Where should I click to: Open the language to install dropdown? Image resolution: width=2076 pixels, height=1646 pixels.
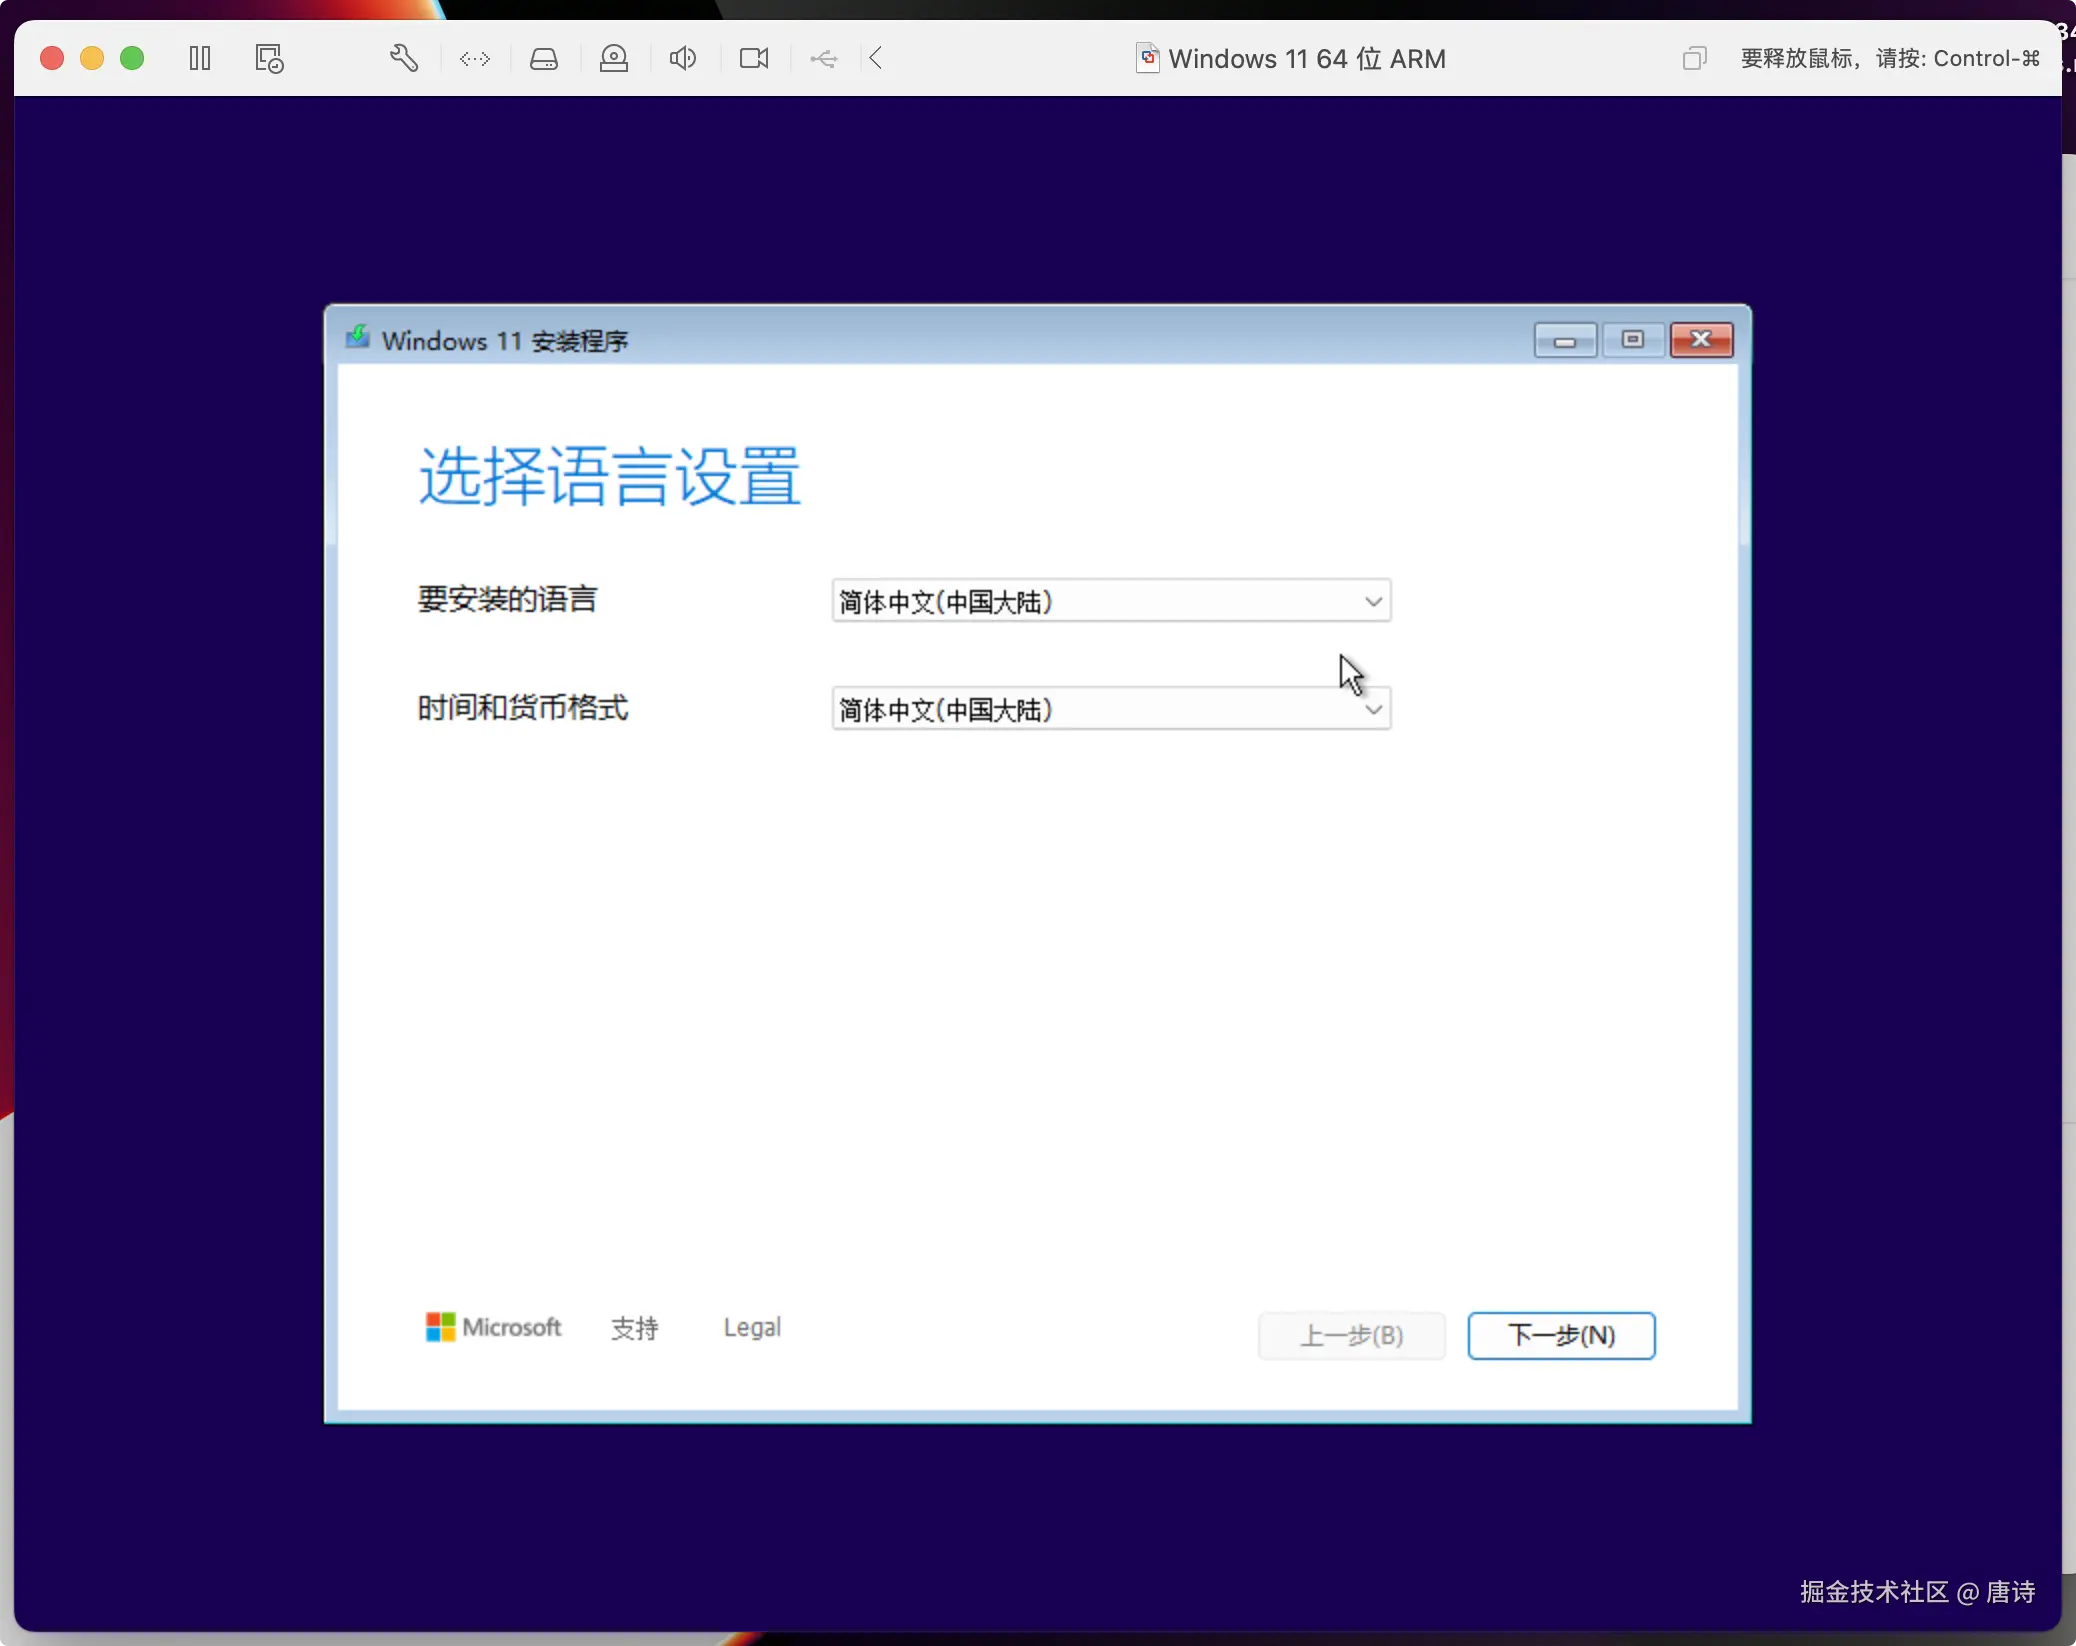1111,601
